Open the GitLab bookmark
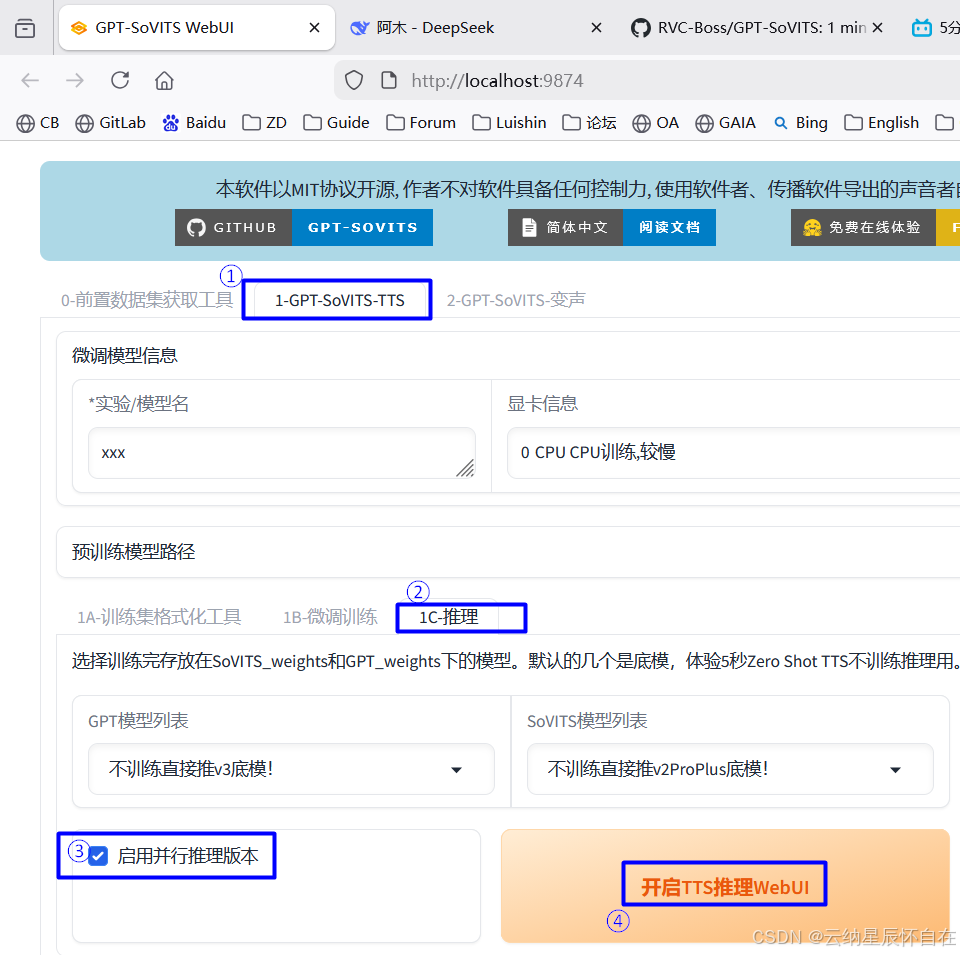This screenshot has width=960, height=955. point(110,123)
